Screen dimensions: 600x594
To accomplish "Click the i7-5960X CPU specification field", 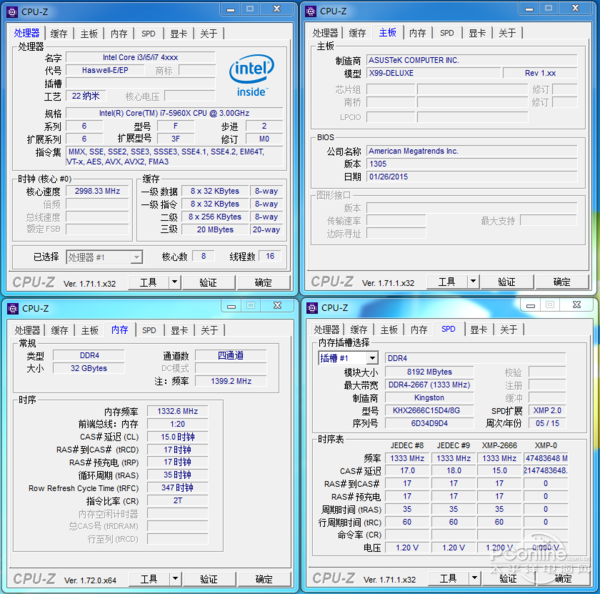I will pyautogui.click(x=174, y=113).
